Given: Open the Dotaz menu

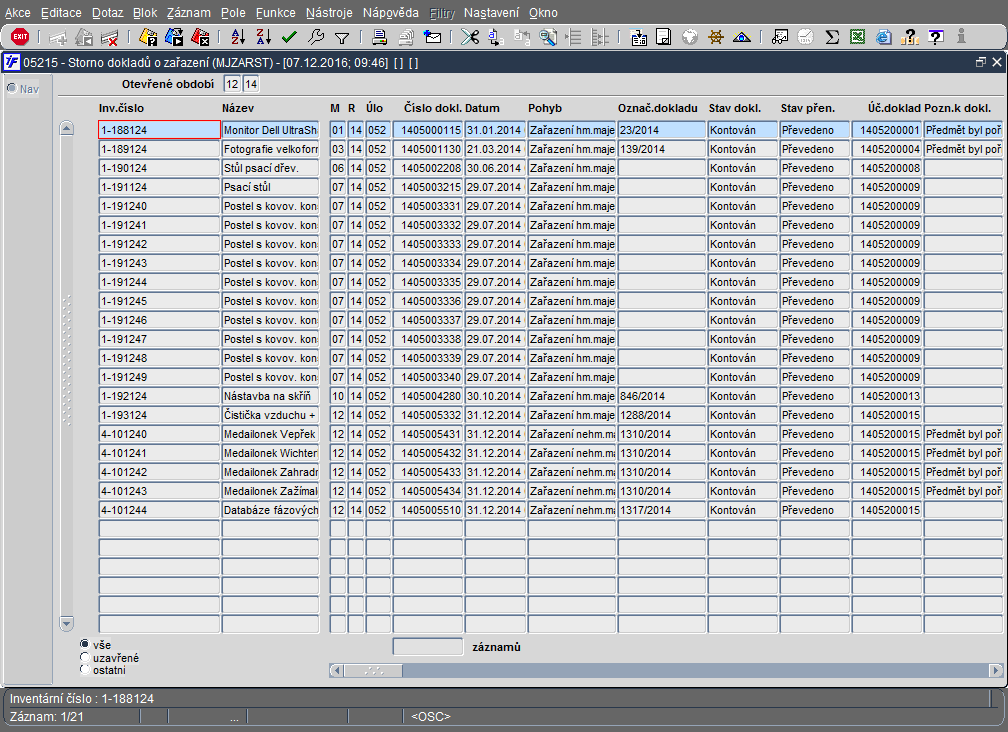Looking at the screenshot, I should click(x=107, y=12).
